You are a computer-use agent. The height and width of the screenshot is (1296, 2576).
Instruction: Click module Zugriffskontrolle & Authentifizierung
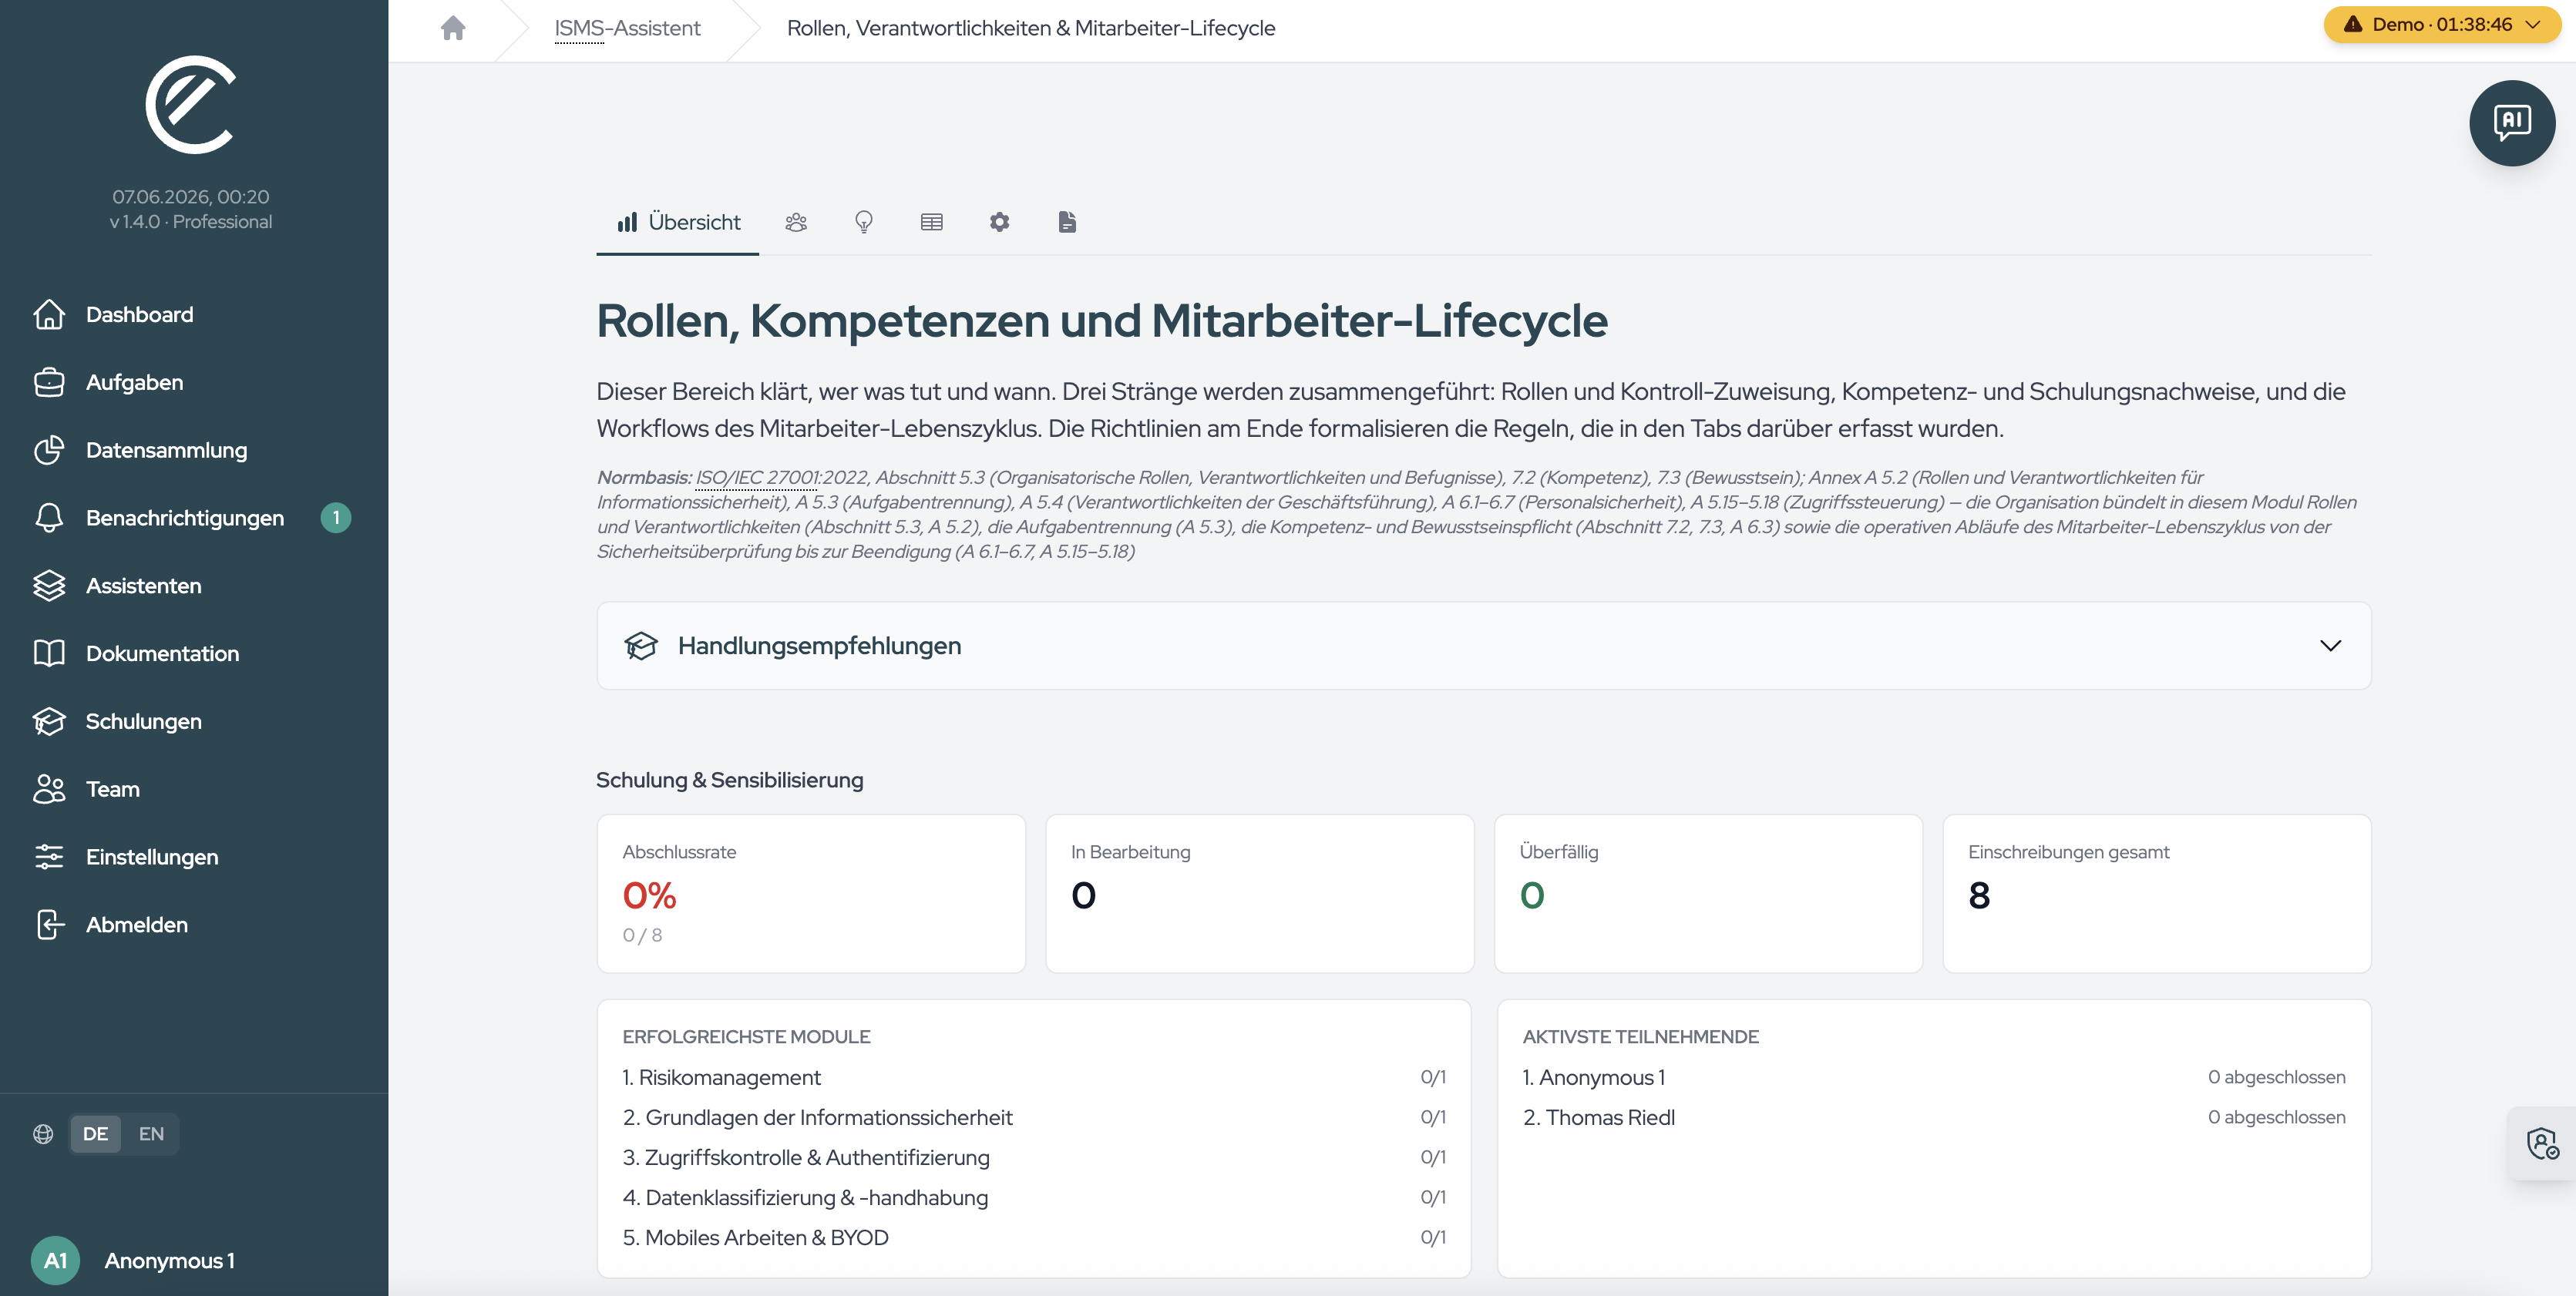(1033, 1157)
